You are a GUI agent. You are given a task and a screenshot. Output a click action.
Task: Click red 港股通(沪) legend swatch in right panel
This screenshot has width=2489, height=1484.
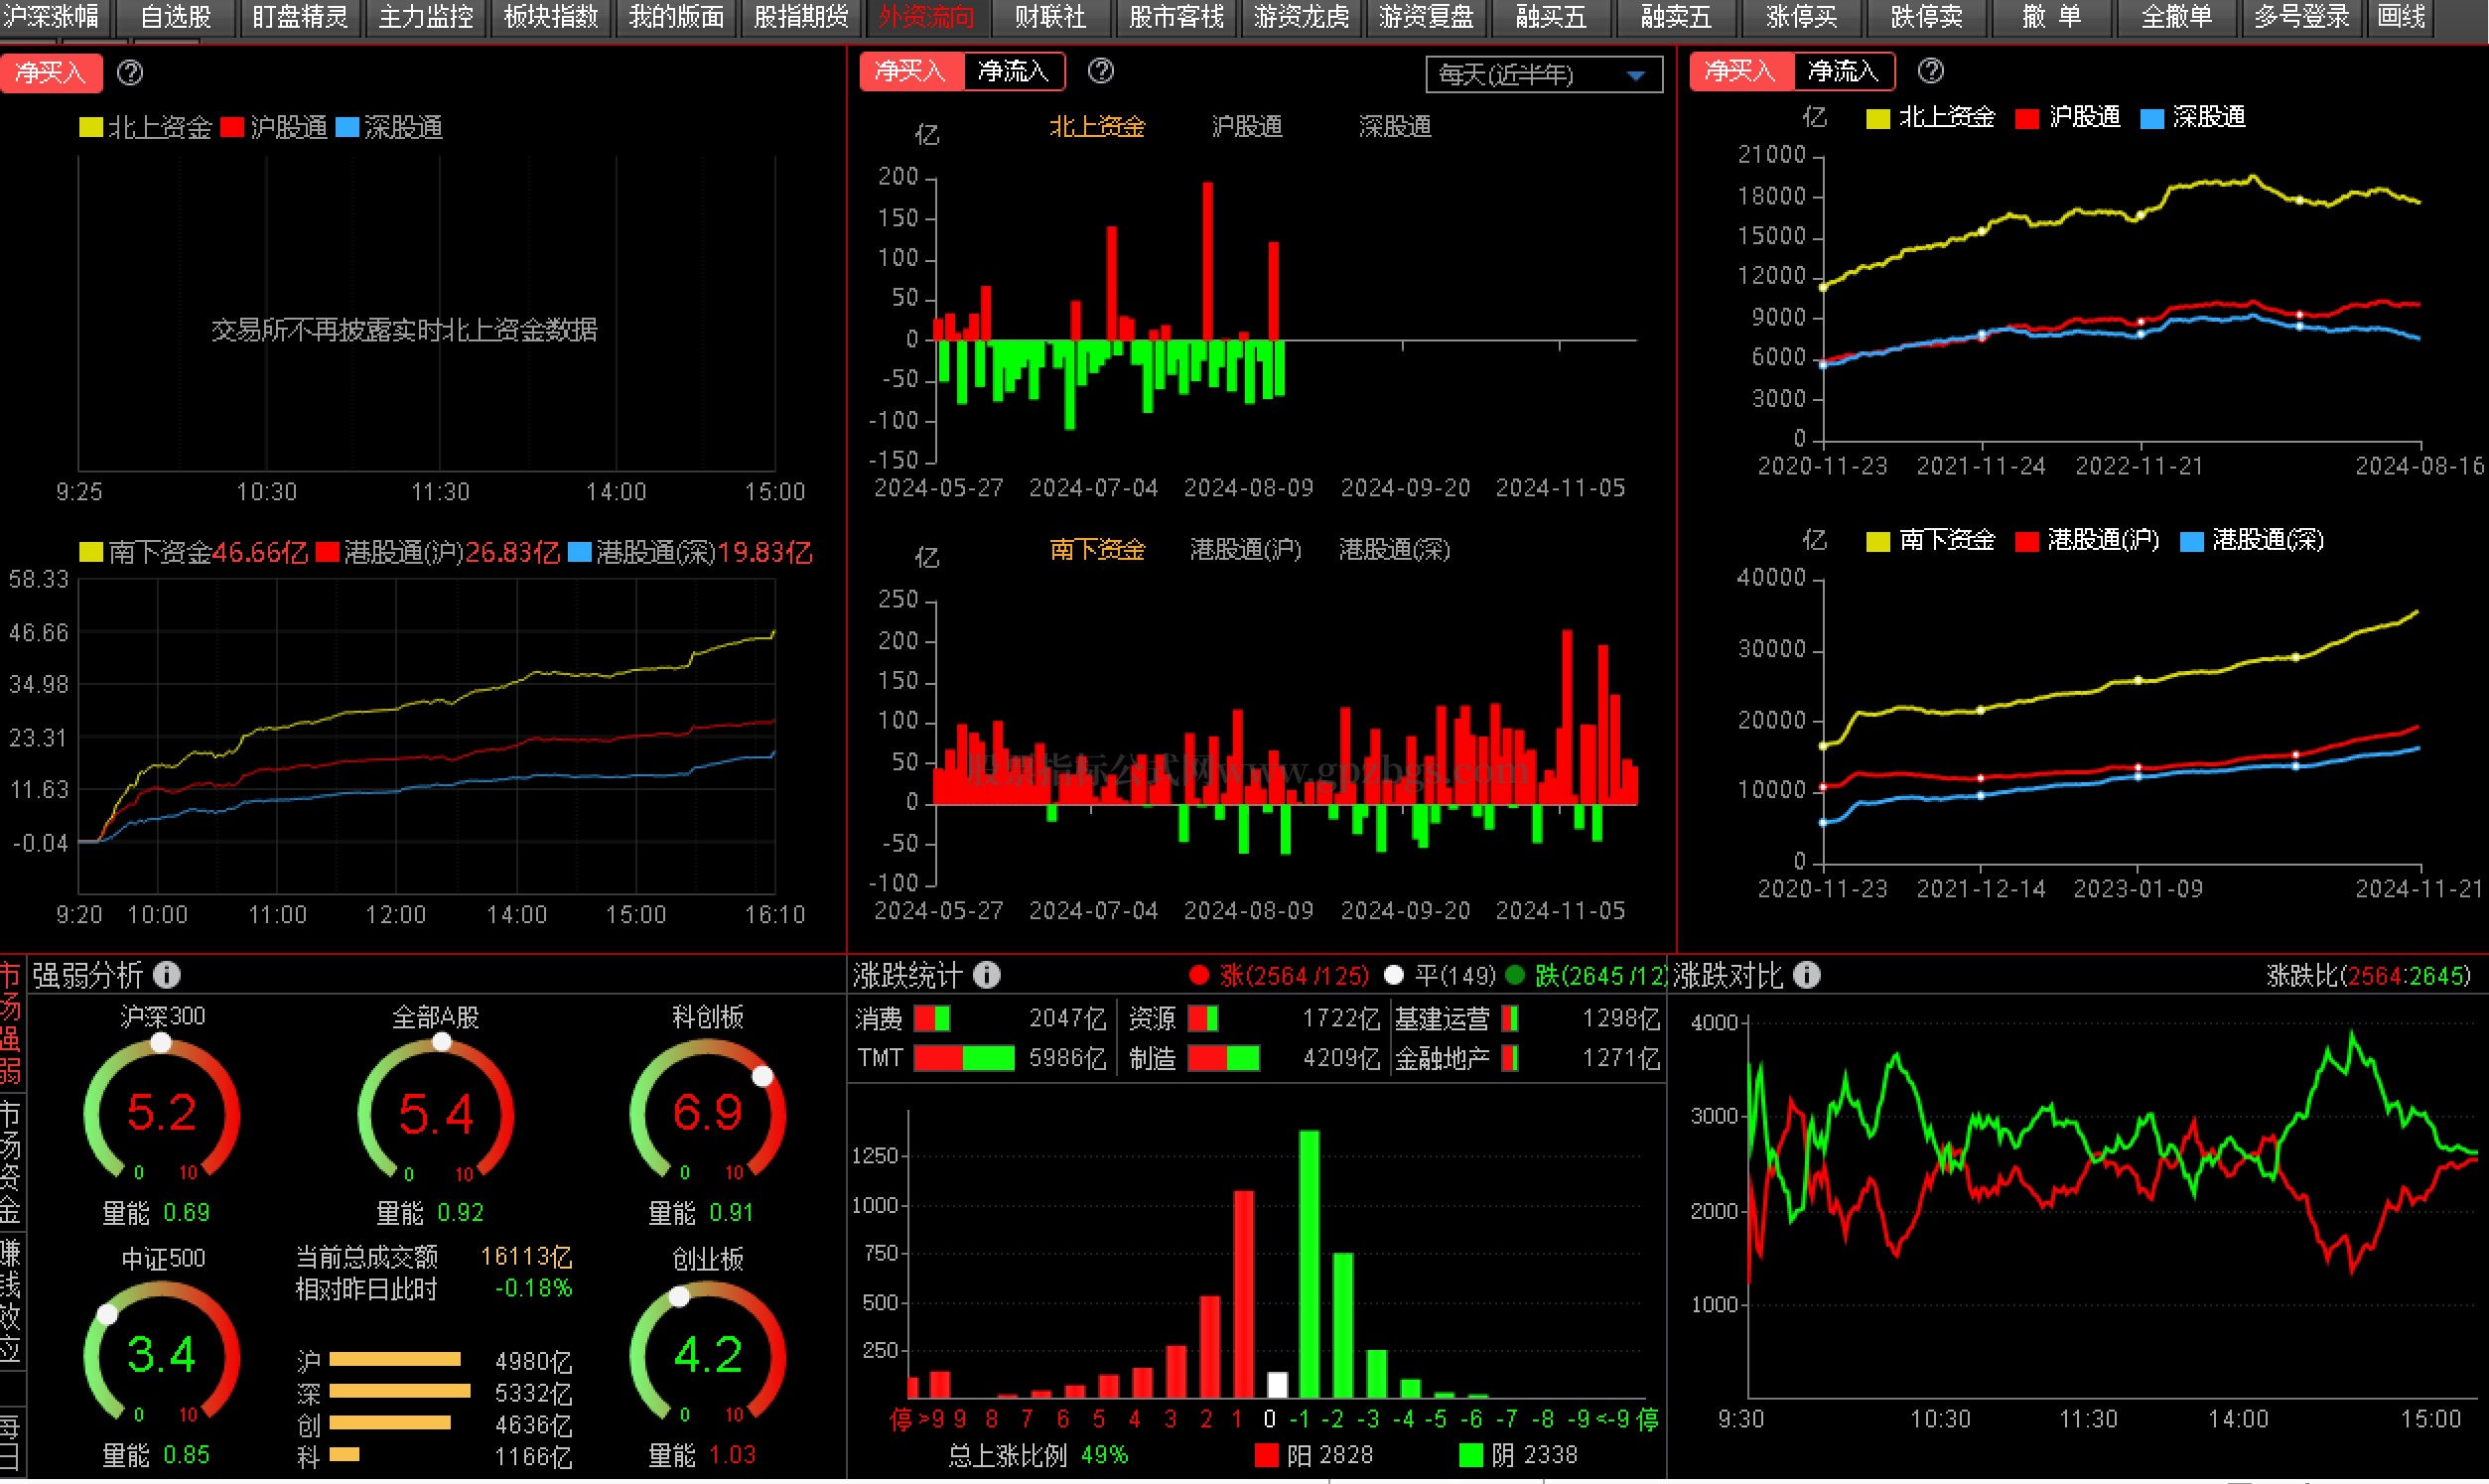(x=2027, y=541)
